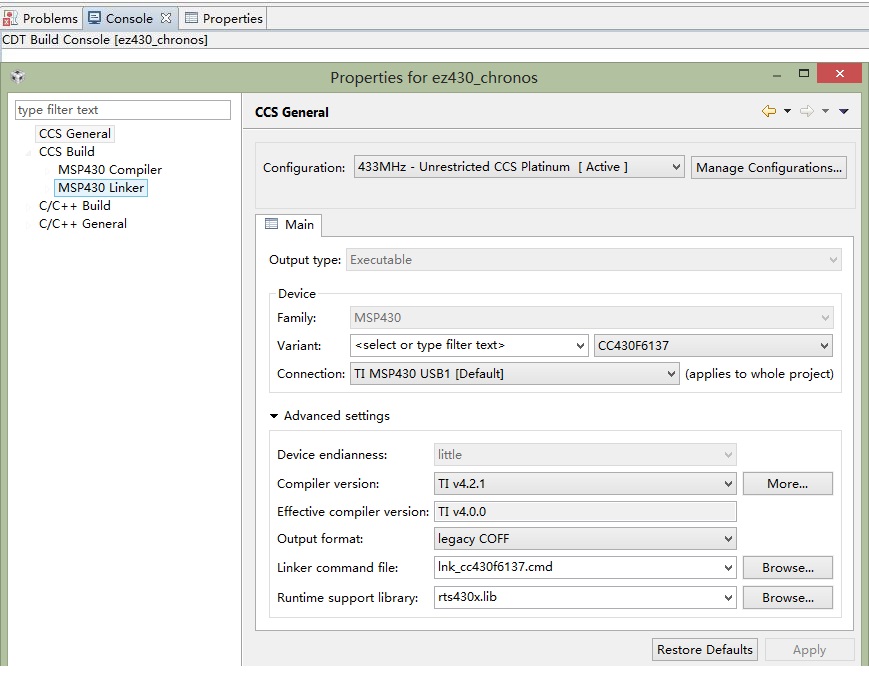Click the forward navigation arrow icon
This screenshot has width=869, height=679.
coord(806,112)
